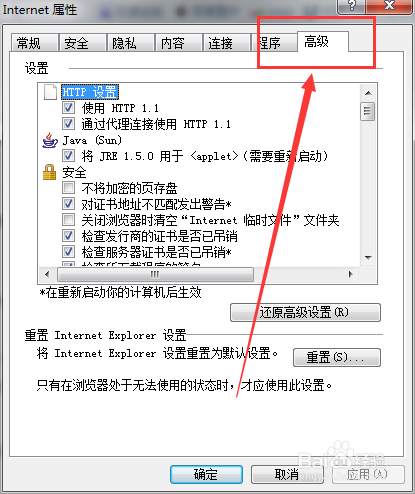Click the Java (Sun) coffee cup icon
This screenshot has width=415, height=494.
(50, 140)
